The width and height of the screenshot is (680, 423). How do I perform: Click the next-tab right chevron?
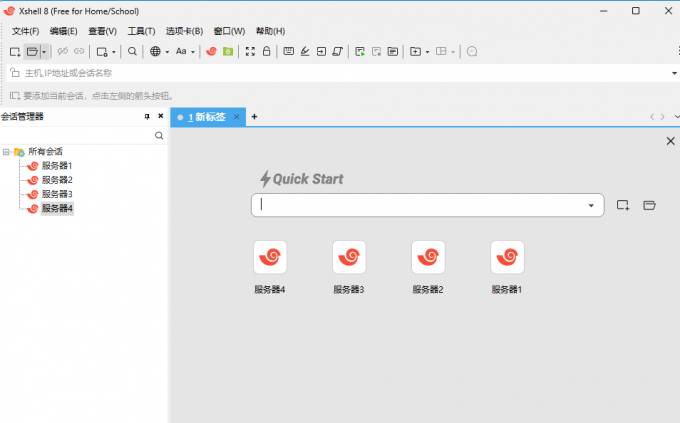[x=662, y=117]
